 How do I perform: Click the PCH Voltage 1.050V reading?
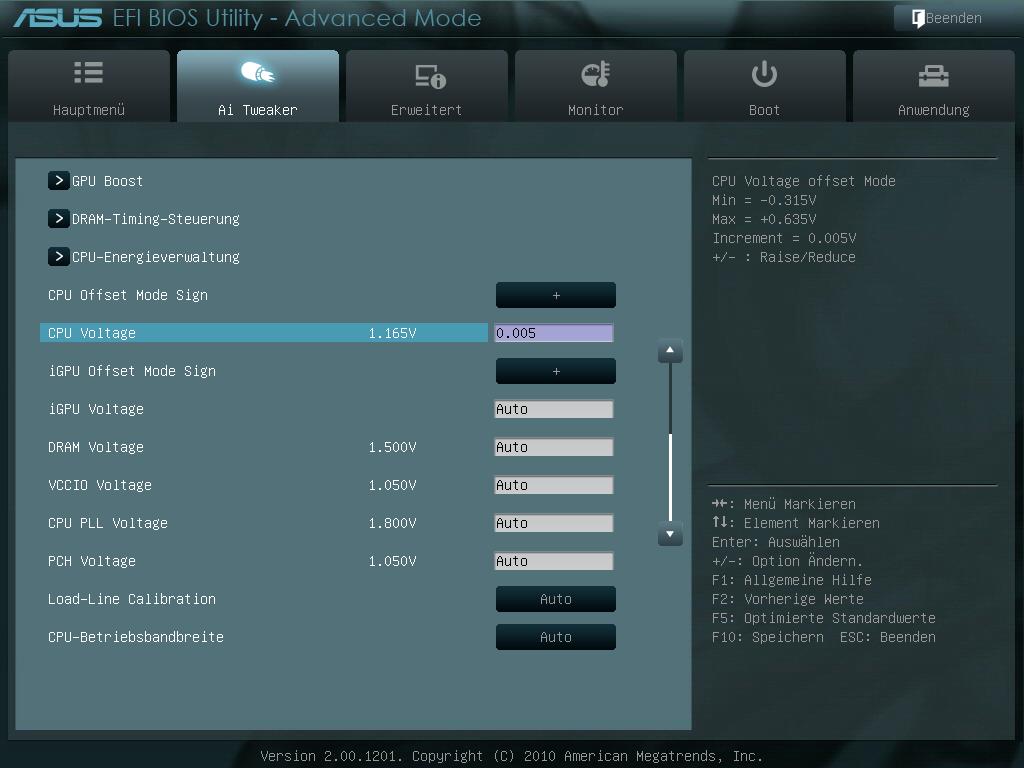click(392, 561)
